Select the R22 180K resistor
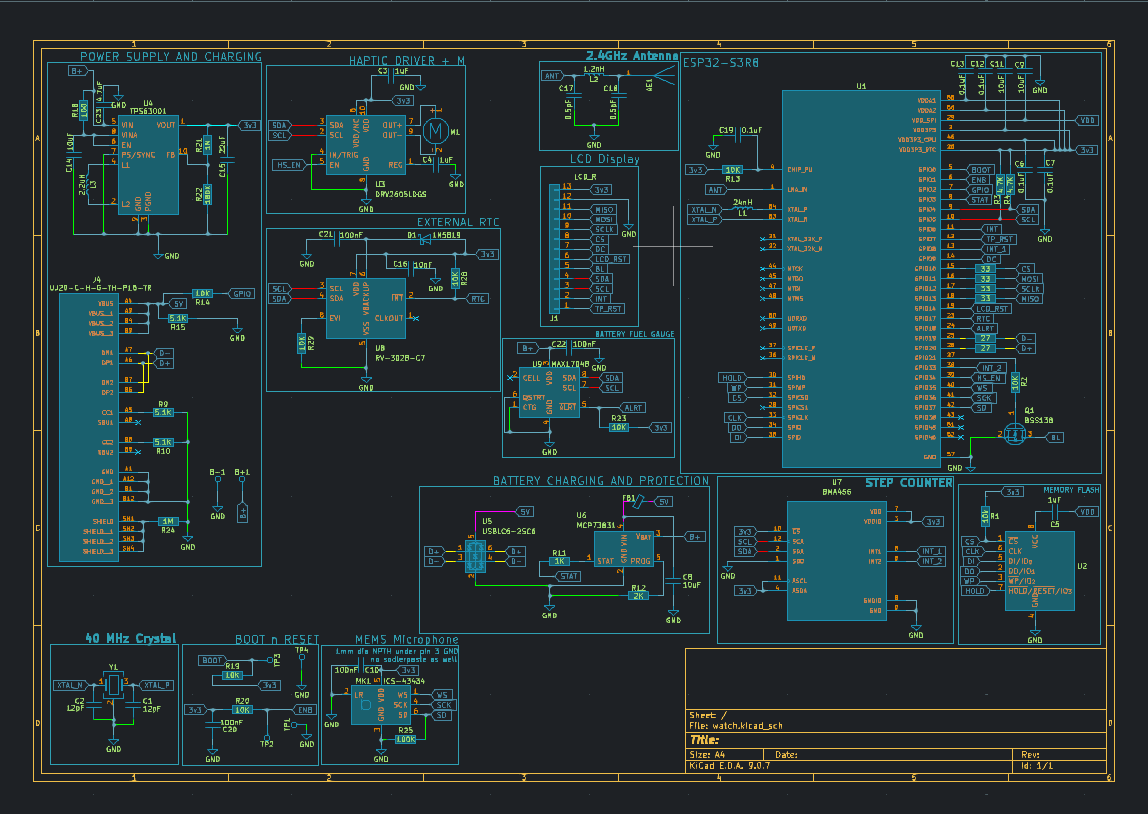Screen dimensions: 1148x814 [x=208, y=195]
